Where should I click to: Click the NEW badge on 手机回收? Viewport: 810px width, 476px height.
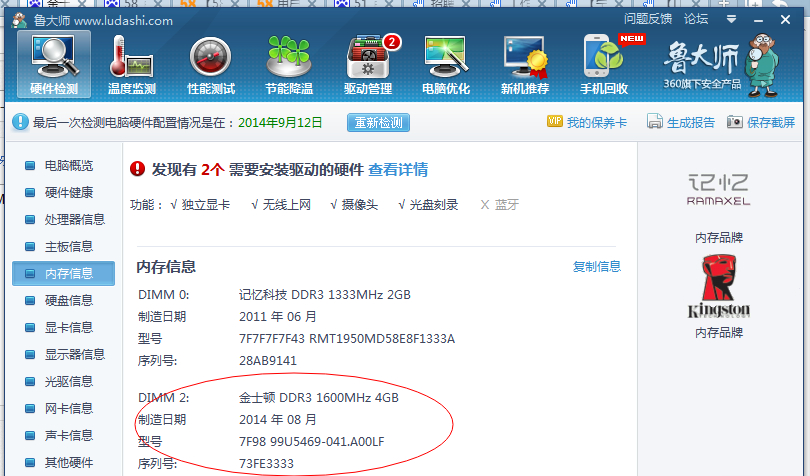(632, 39)
